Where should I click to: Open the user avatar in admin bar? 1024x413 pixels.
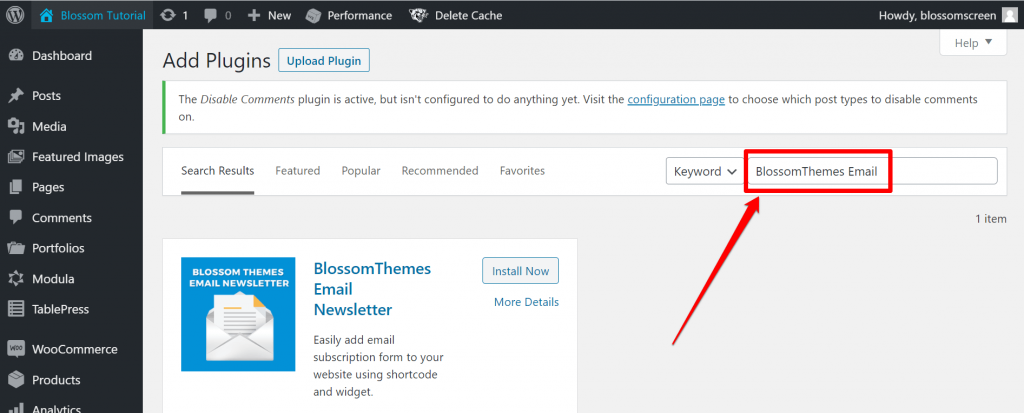(x=1010, y=15)
